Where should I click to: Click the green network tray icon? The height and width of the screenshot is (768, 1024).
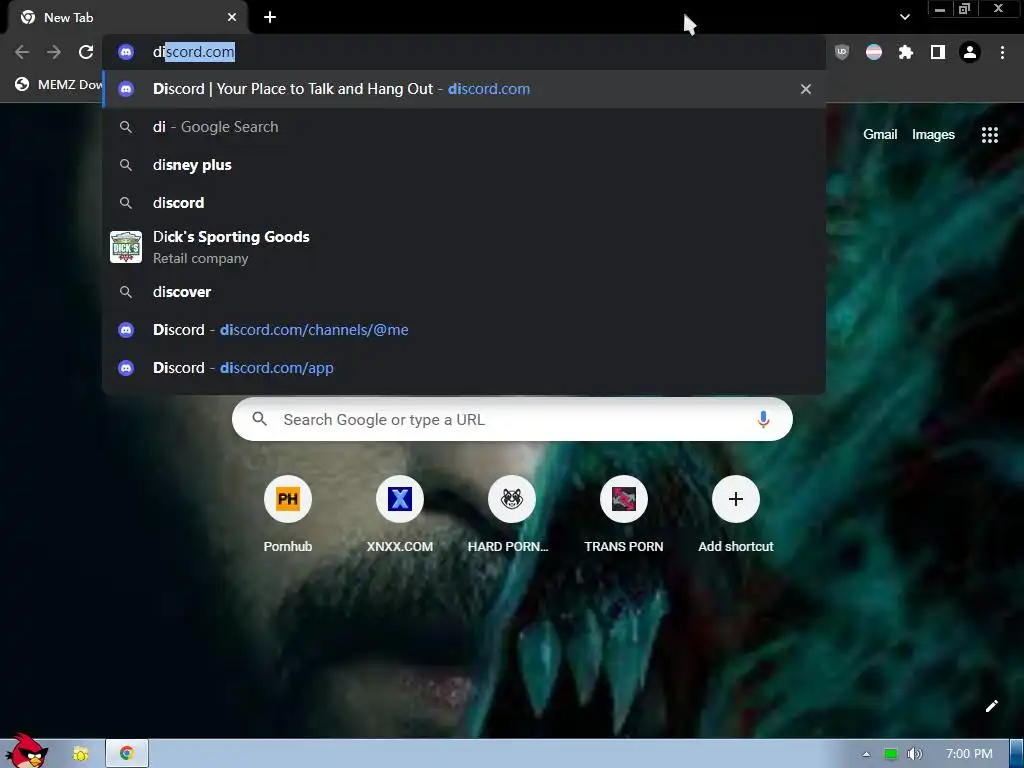tap(891, 754)
